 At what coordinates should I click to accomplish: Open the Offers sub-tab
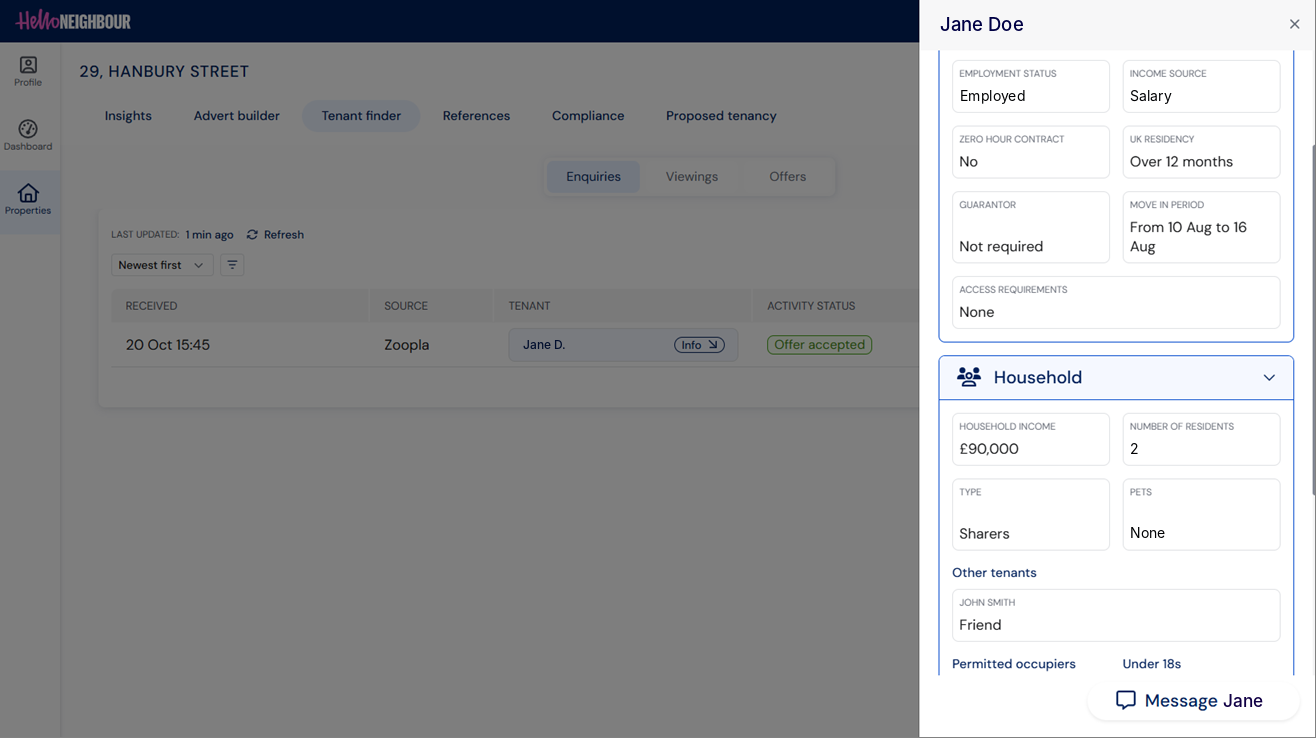pyautogui.click(x=788, y=177)
